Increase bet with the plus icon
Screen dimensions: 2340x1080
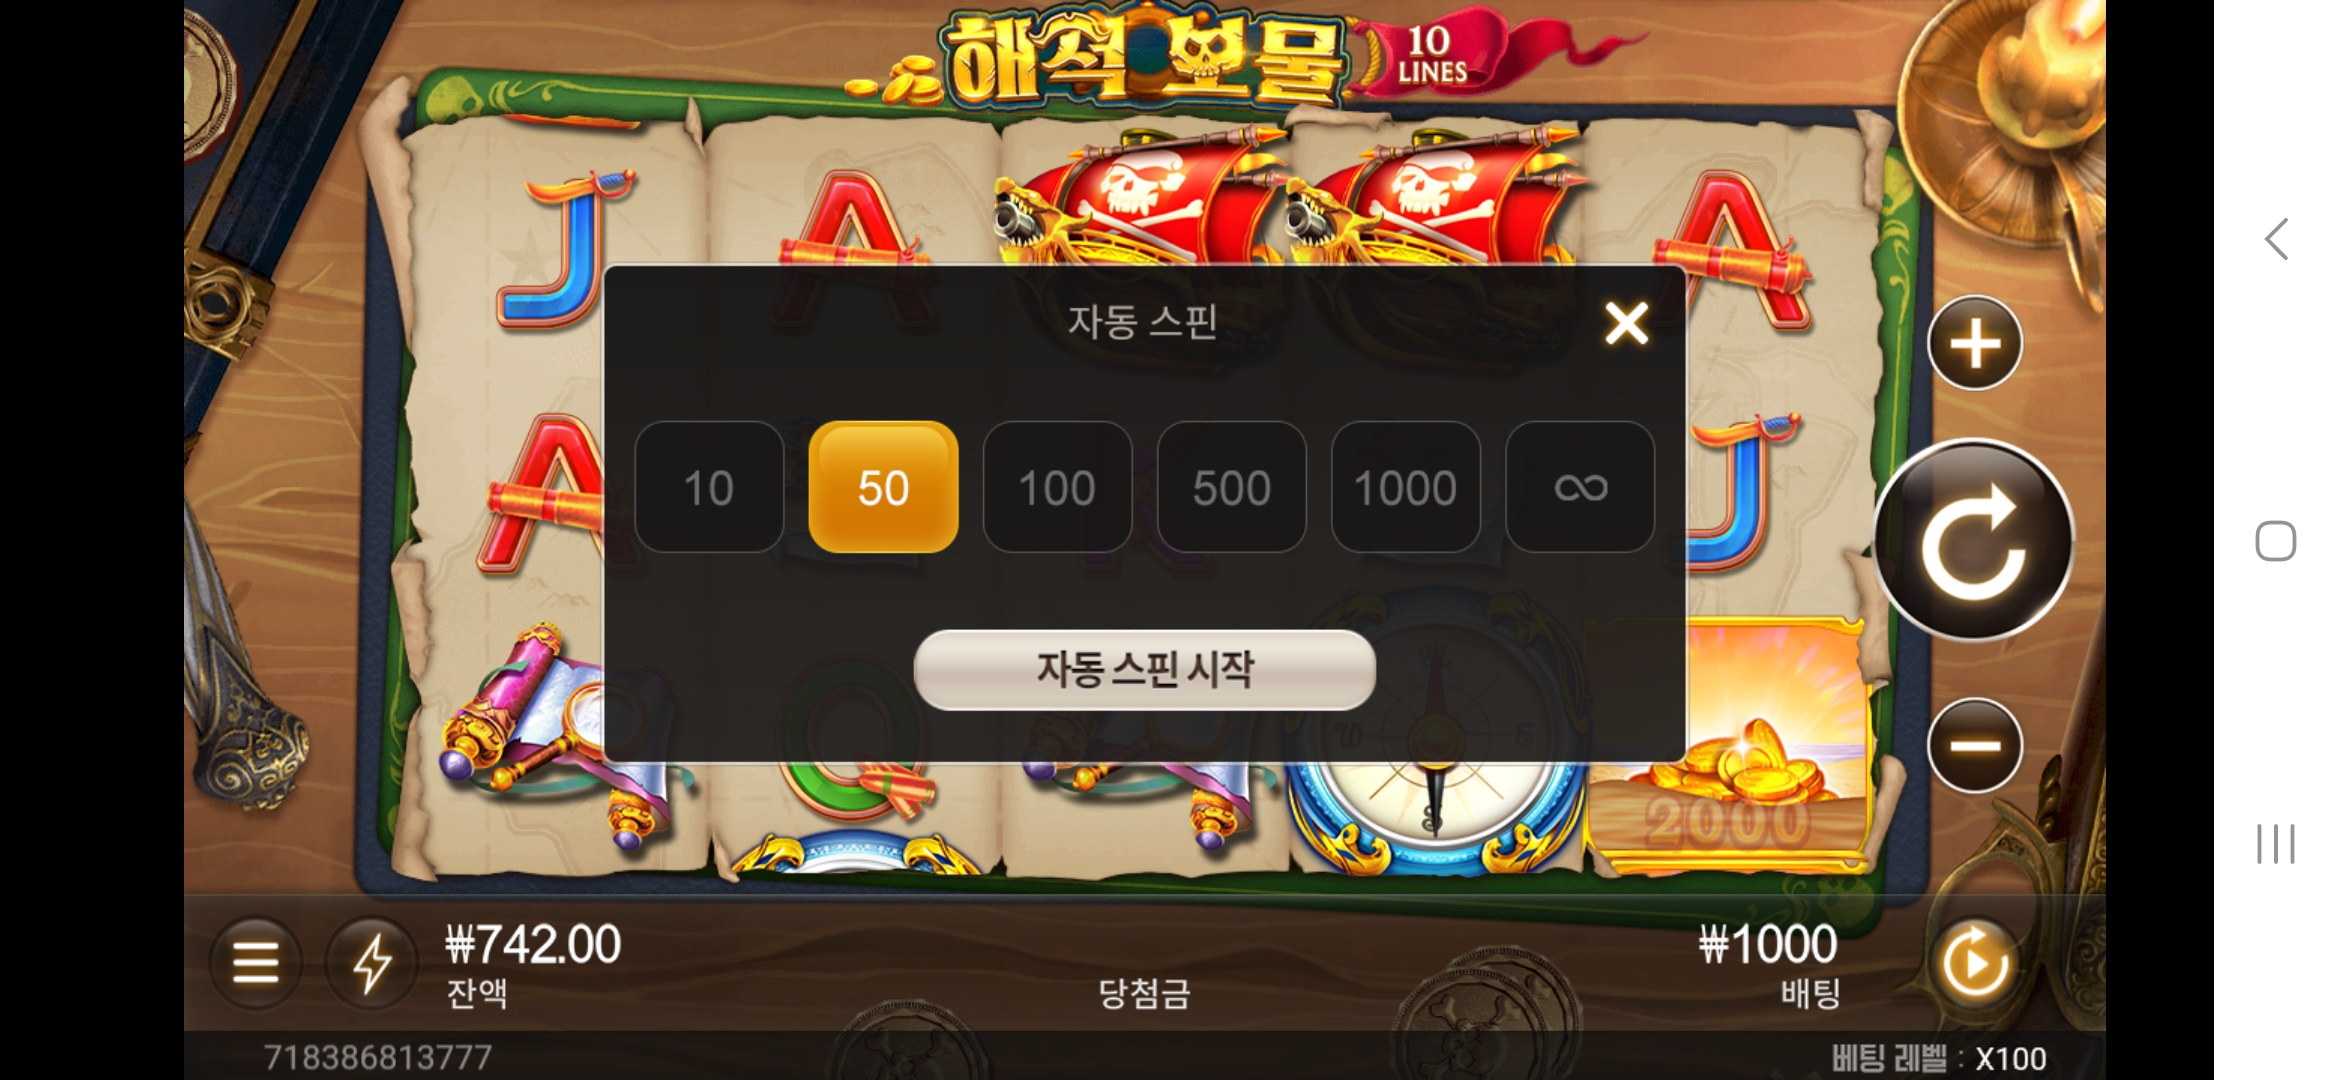coord(1975,344)
